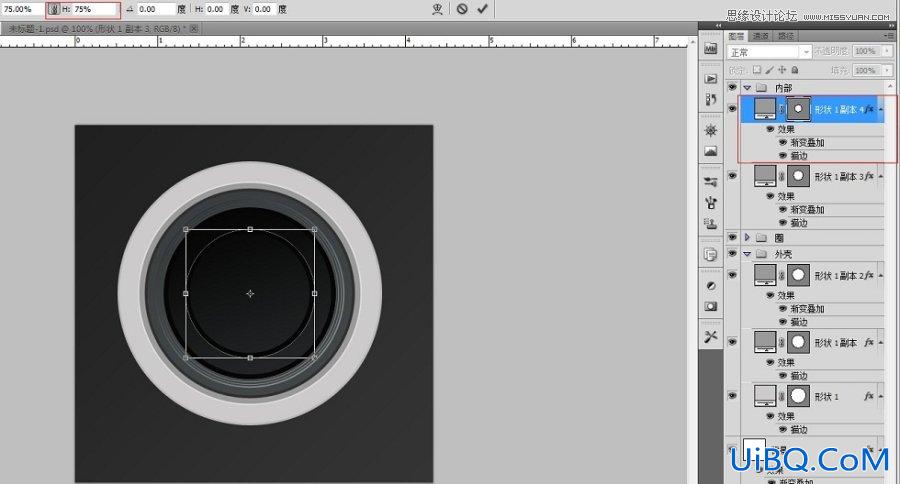Cancel the transform with the circle-slash icon
Viewport: 900px width, 484px height.
point(462,9)
